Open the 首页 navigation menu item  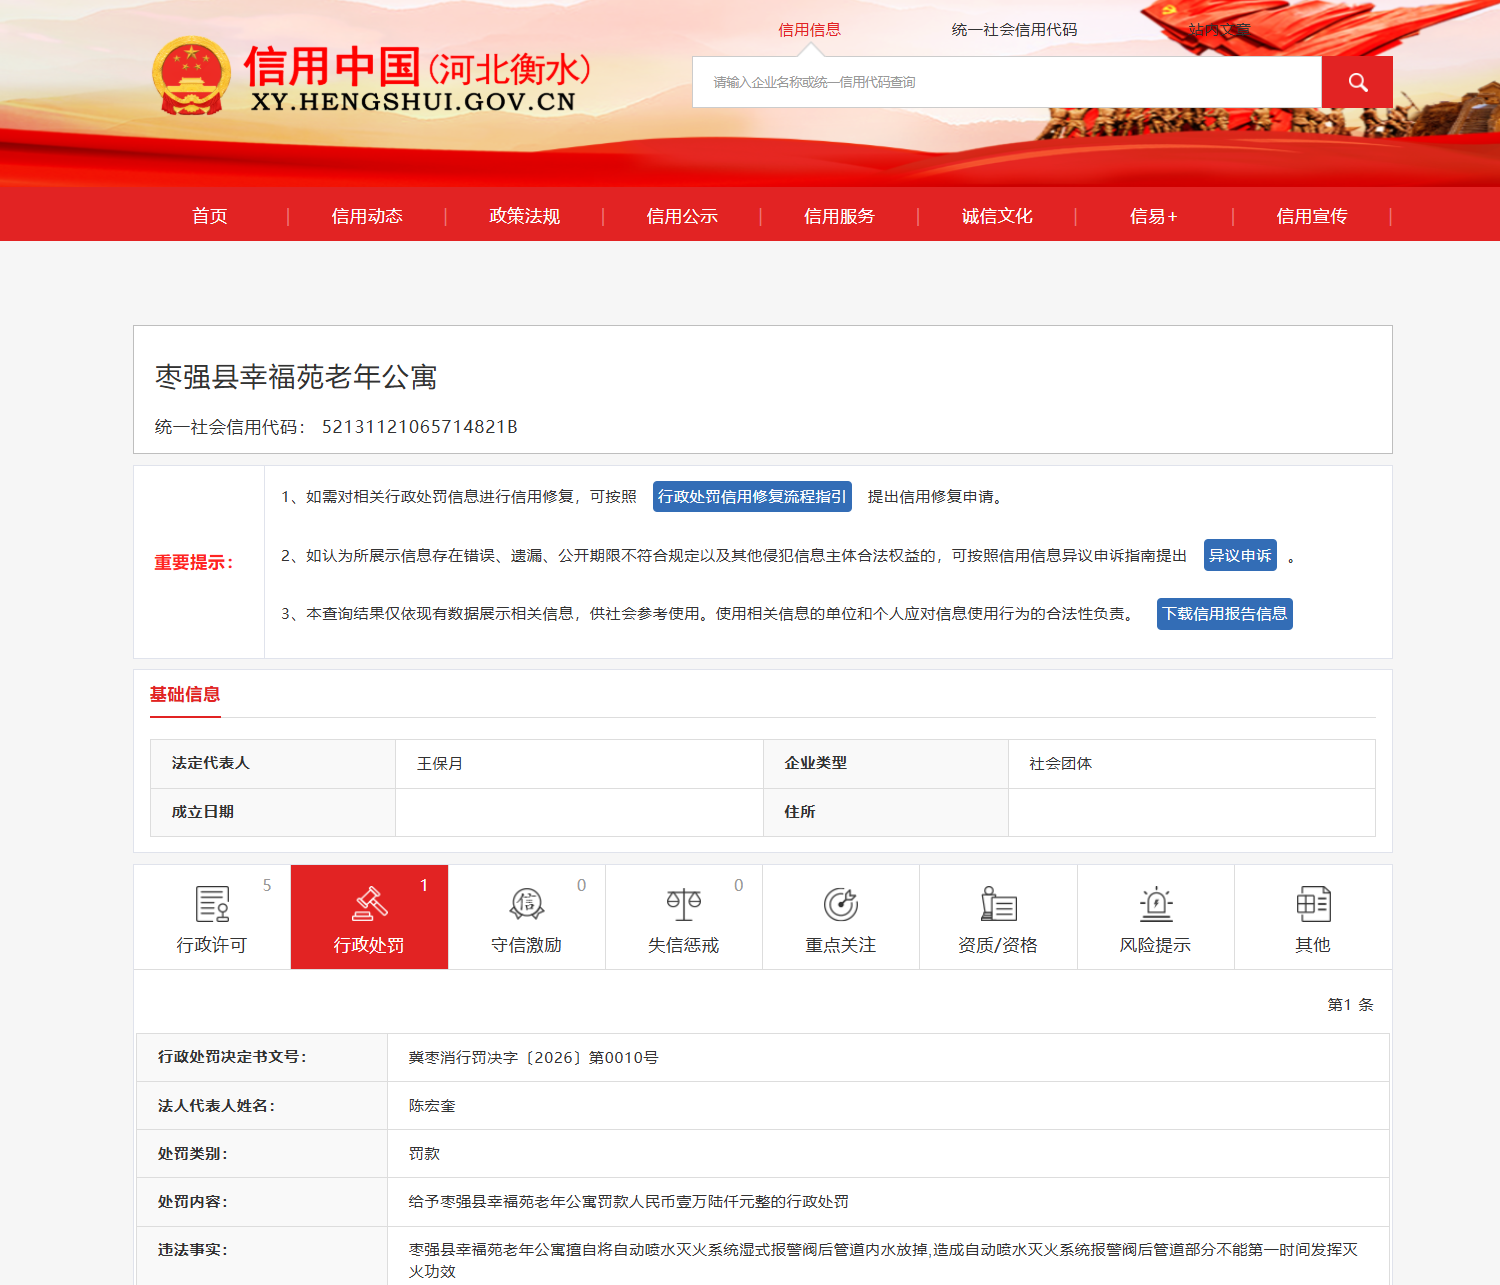click(210, 216)
